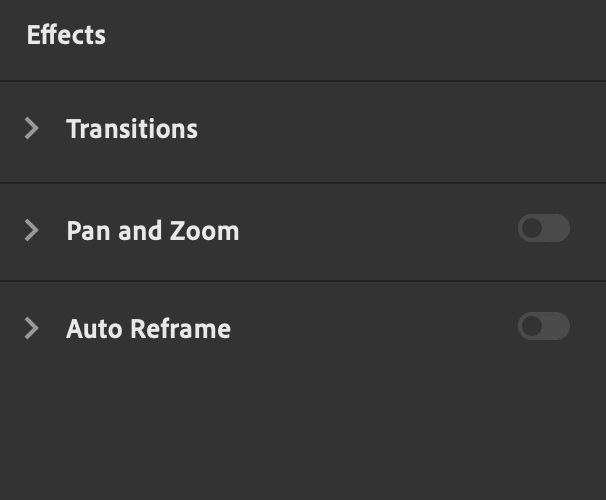The width and height of the screenshot is (606, 500).
Task: Click the Effects heading text
Action: pyautogui.click(x=66, y=35)
